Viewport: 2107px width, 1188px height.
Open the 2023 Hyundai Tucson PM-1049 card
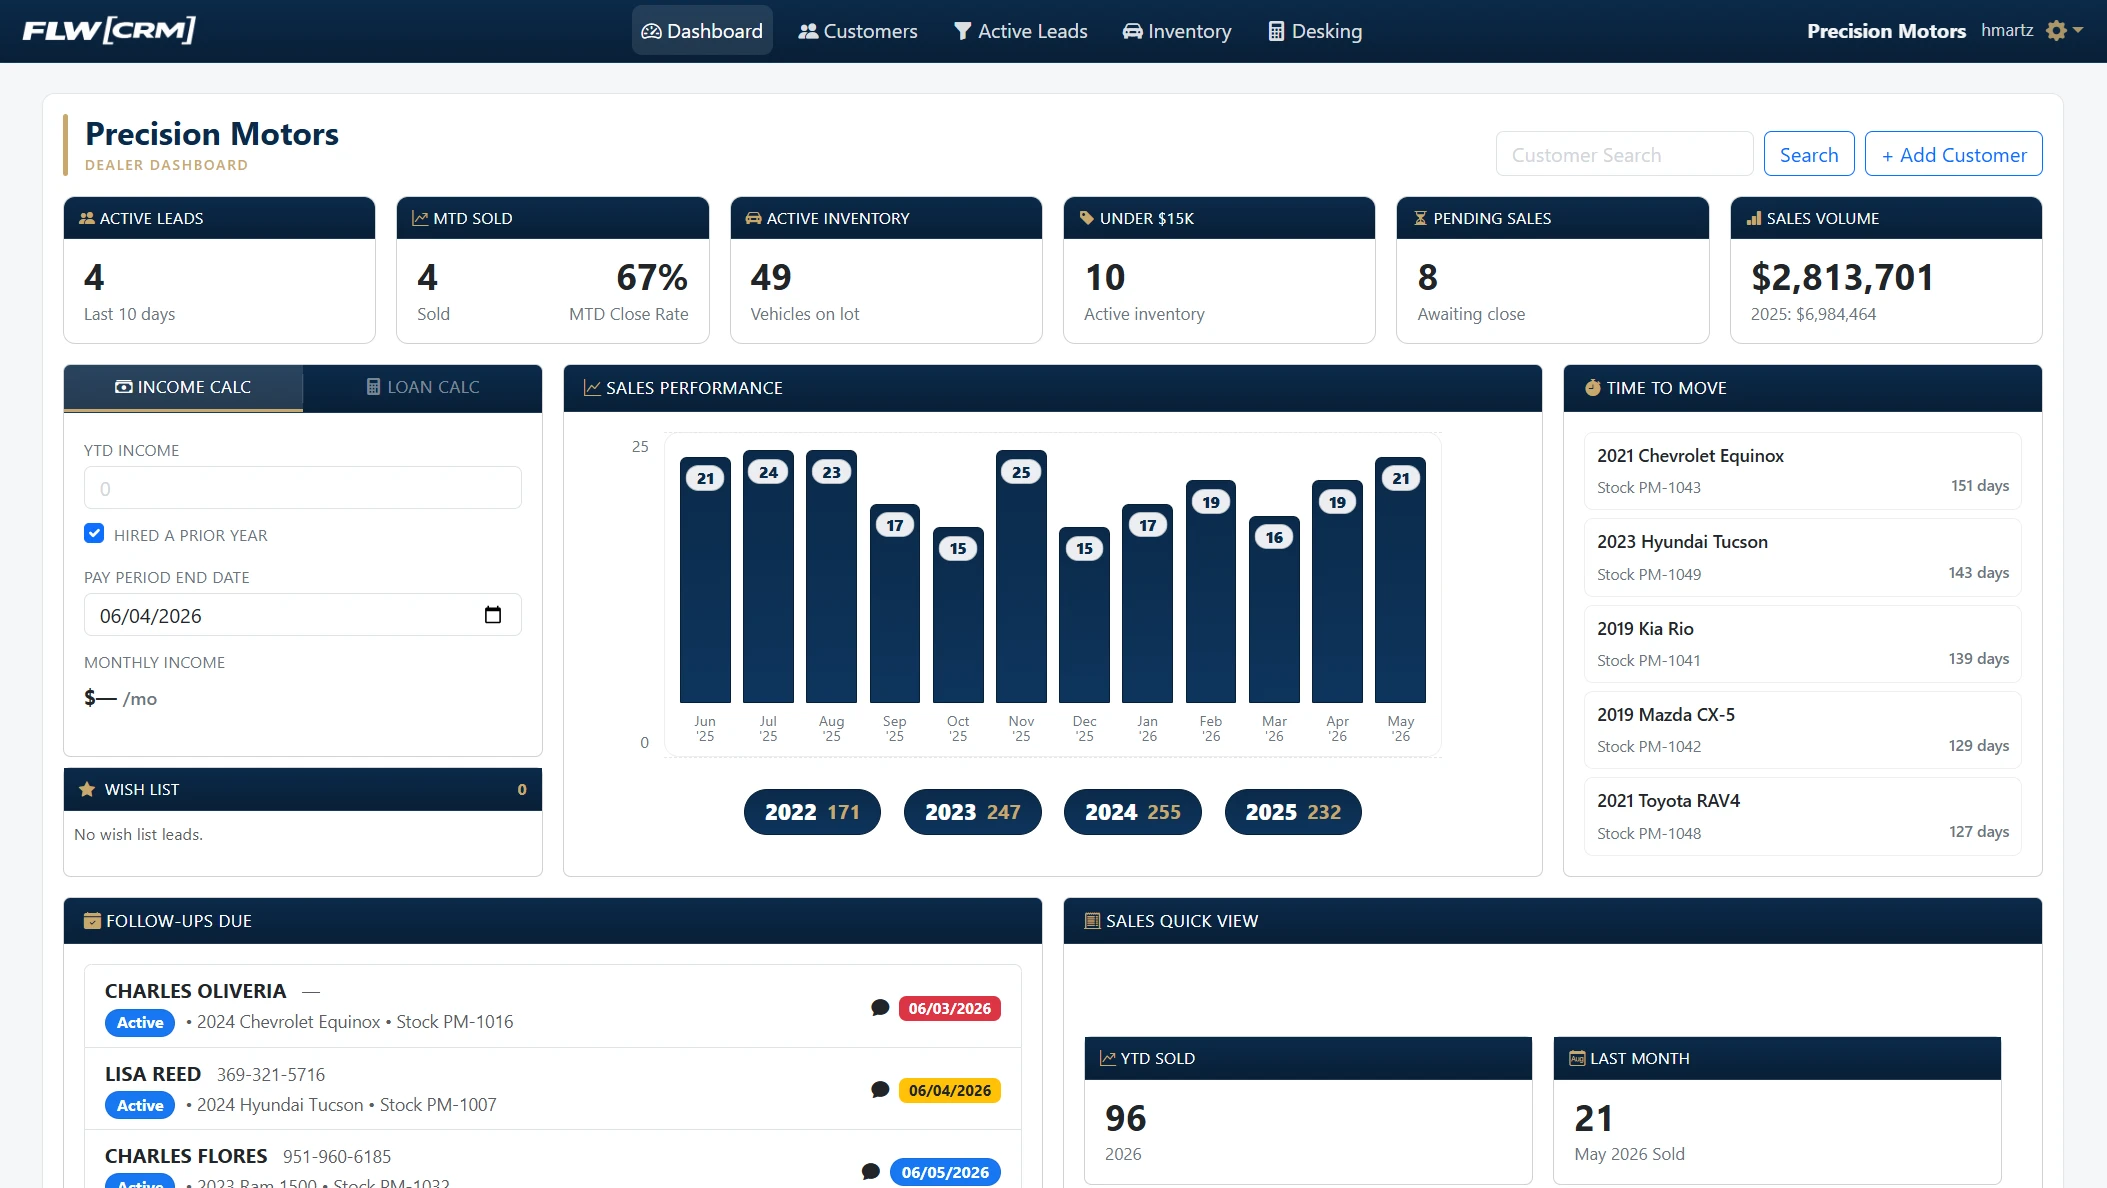point(1802,557)
